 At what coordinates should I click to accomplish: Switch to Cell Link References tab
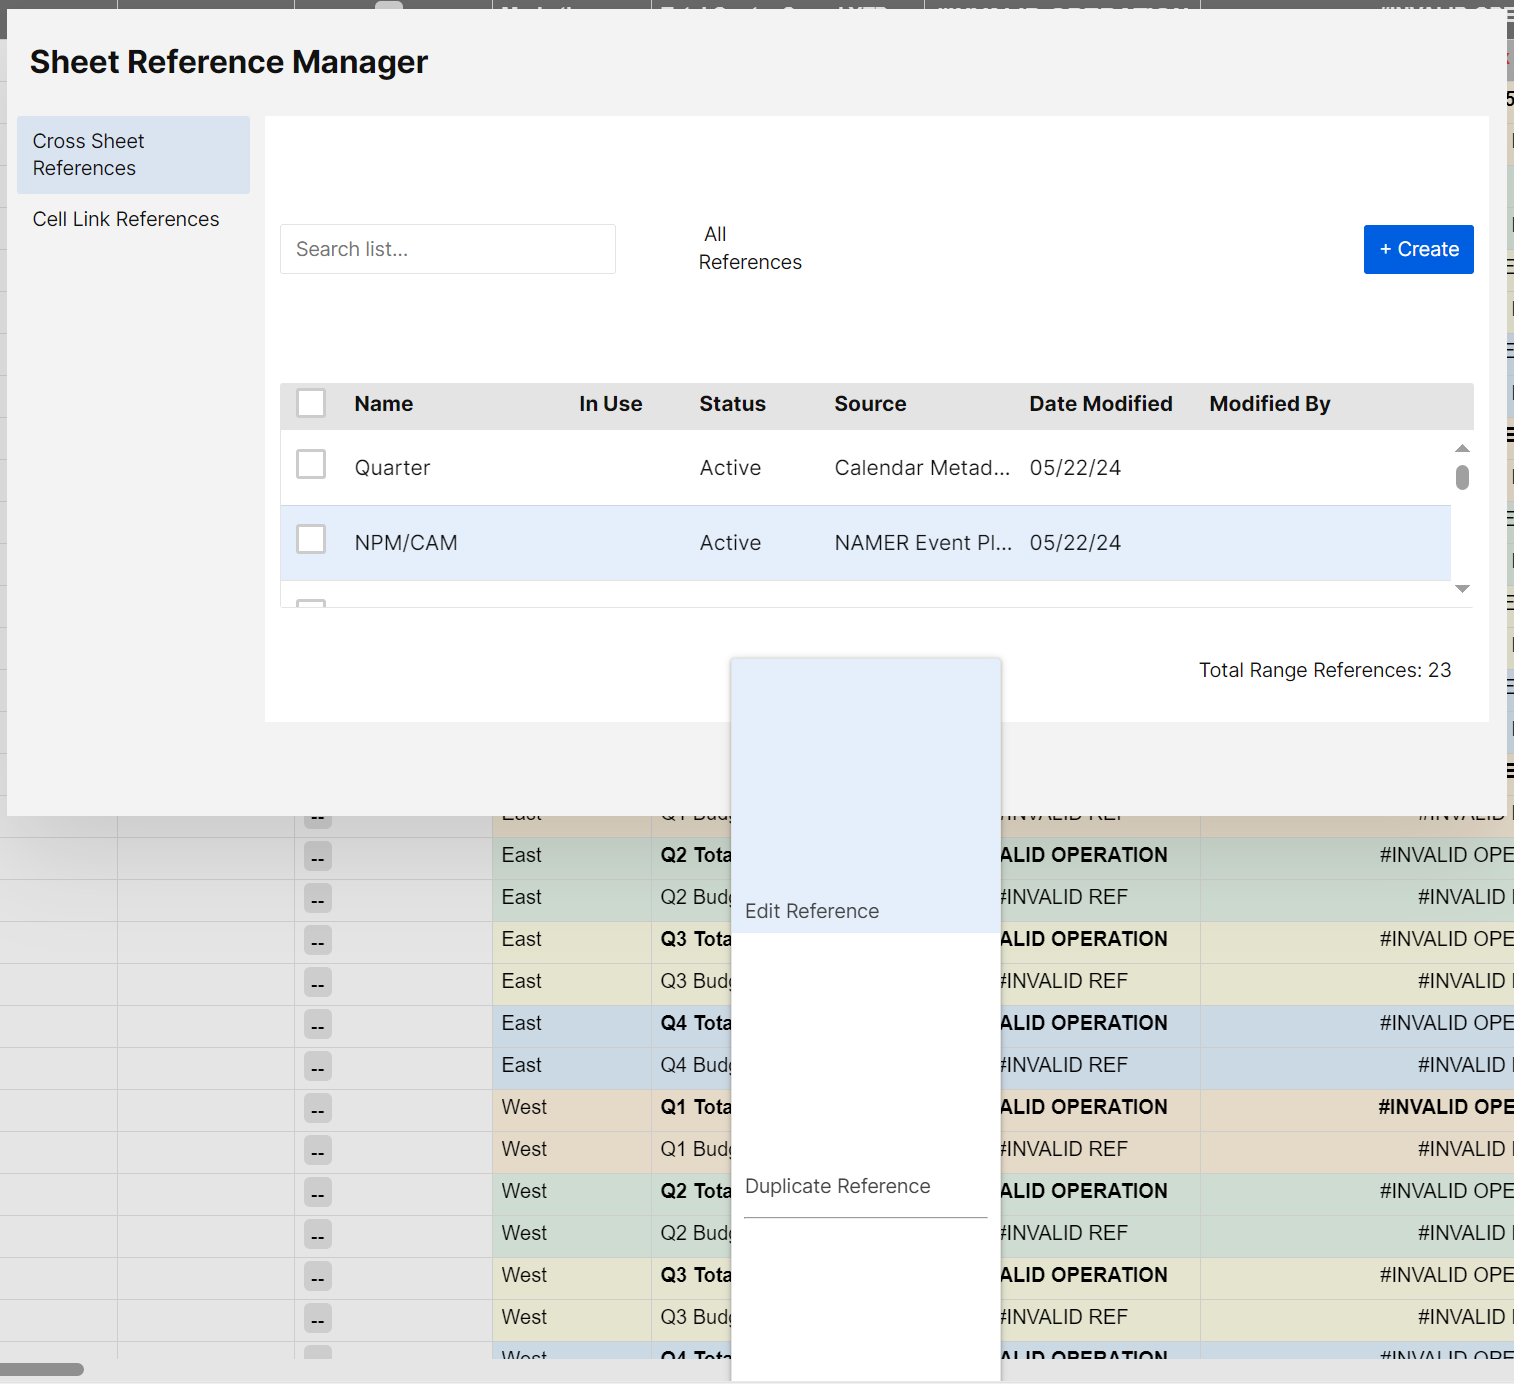coord(126,219)
